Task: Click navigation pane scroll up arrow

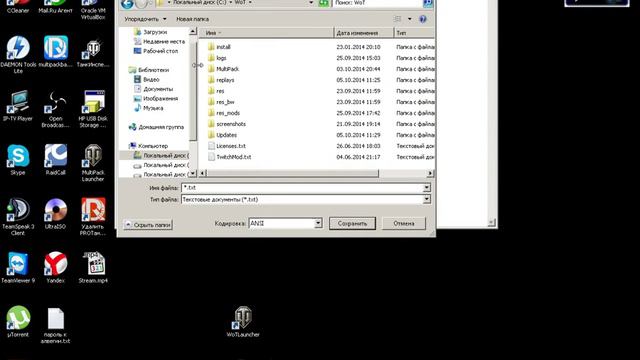Action: pyautogui.click(x=193, y=31)
